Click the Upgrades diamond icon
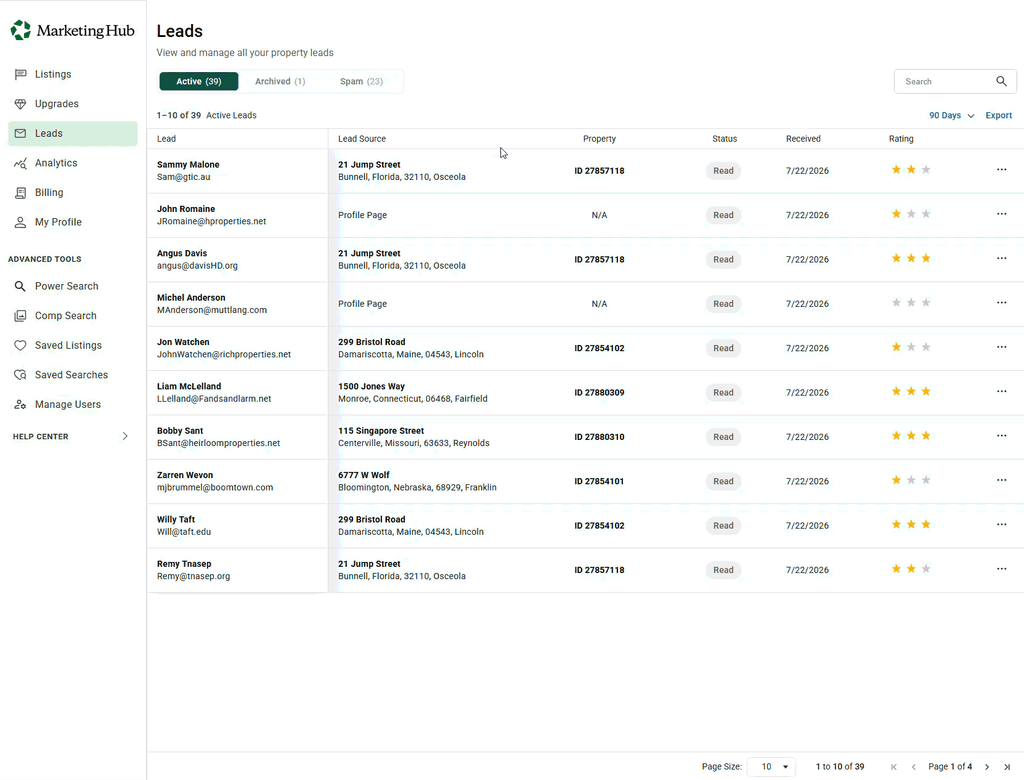 20,104
